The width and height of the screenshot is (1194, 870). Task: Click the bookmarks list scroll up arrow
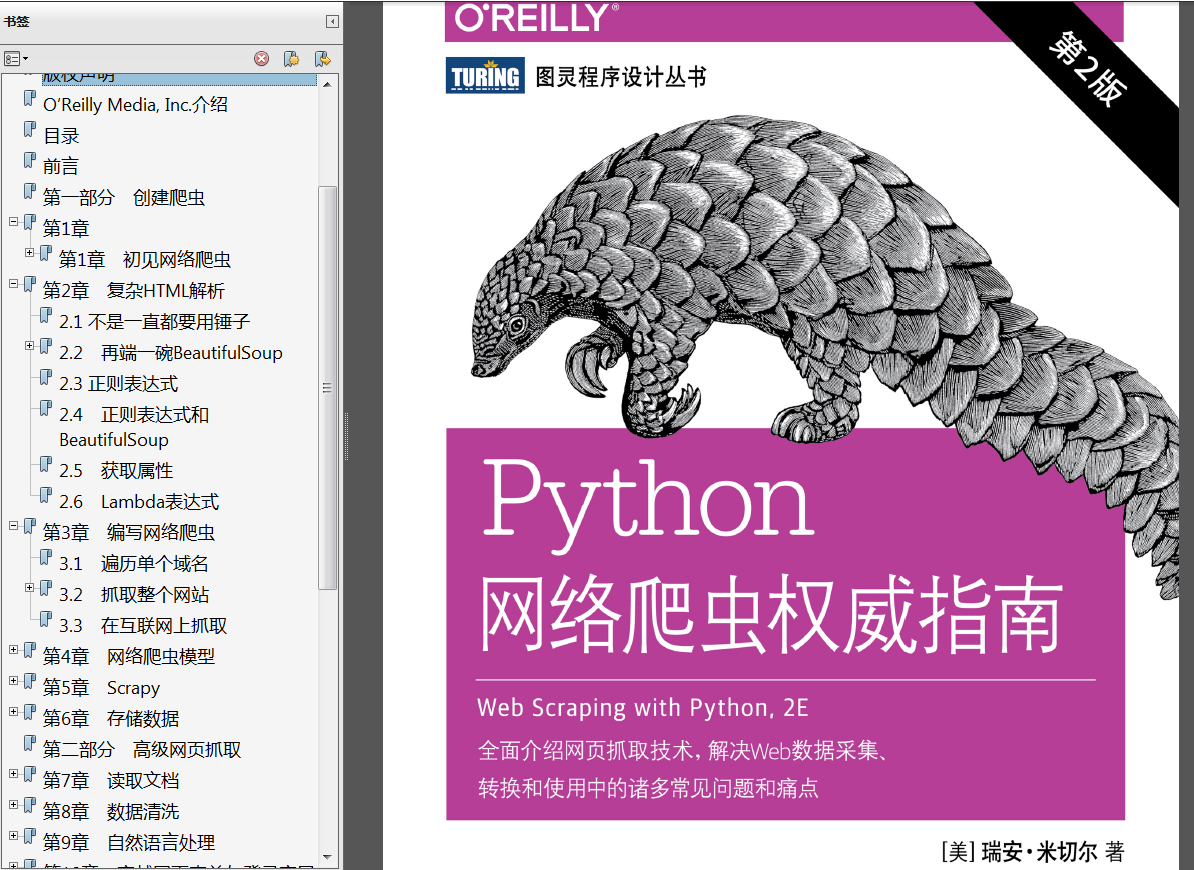point(327,84)
